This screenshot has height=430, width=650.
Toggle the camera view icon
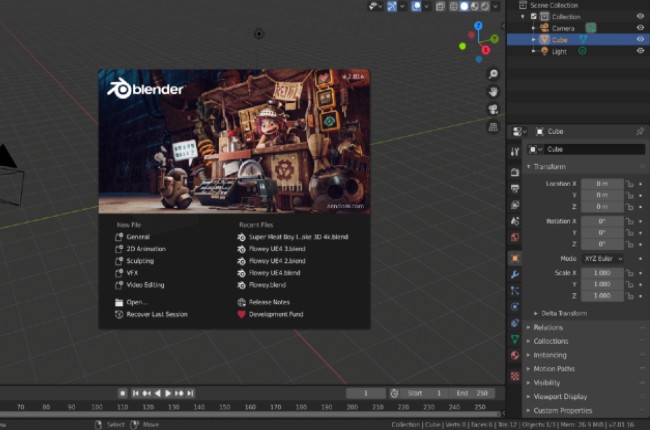tap(494, 109)
